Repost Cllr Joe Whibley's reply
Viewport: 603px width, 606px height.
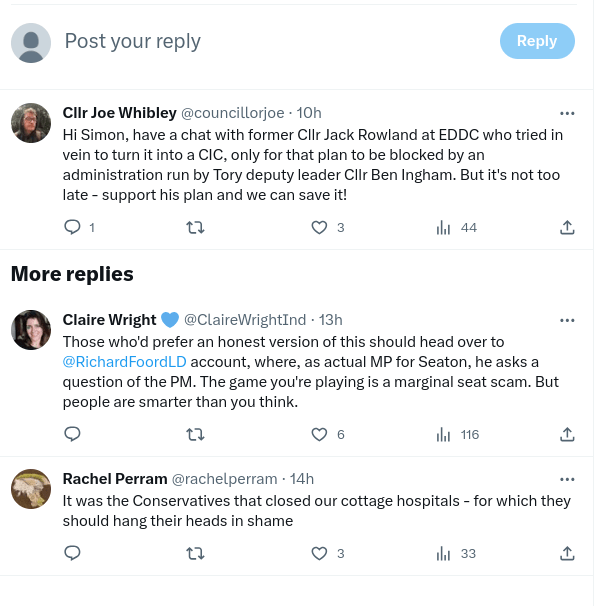tap(196, 227)
